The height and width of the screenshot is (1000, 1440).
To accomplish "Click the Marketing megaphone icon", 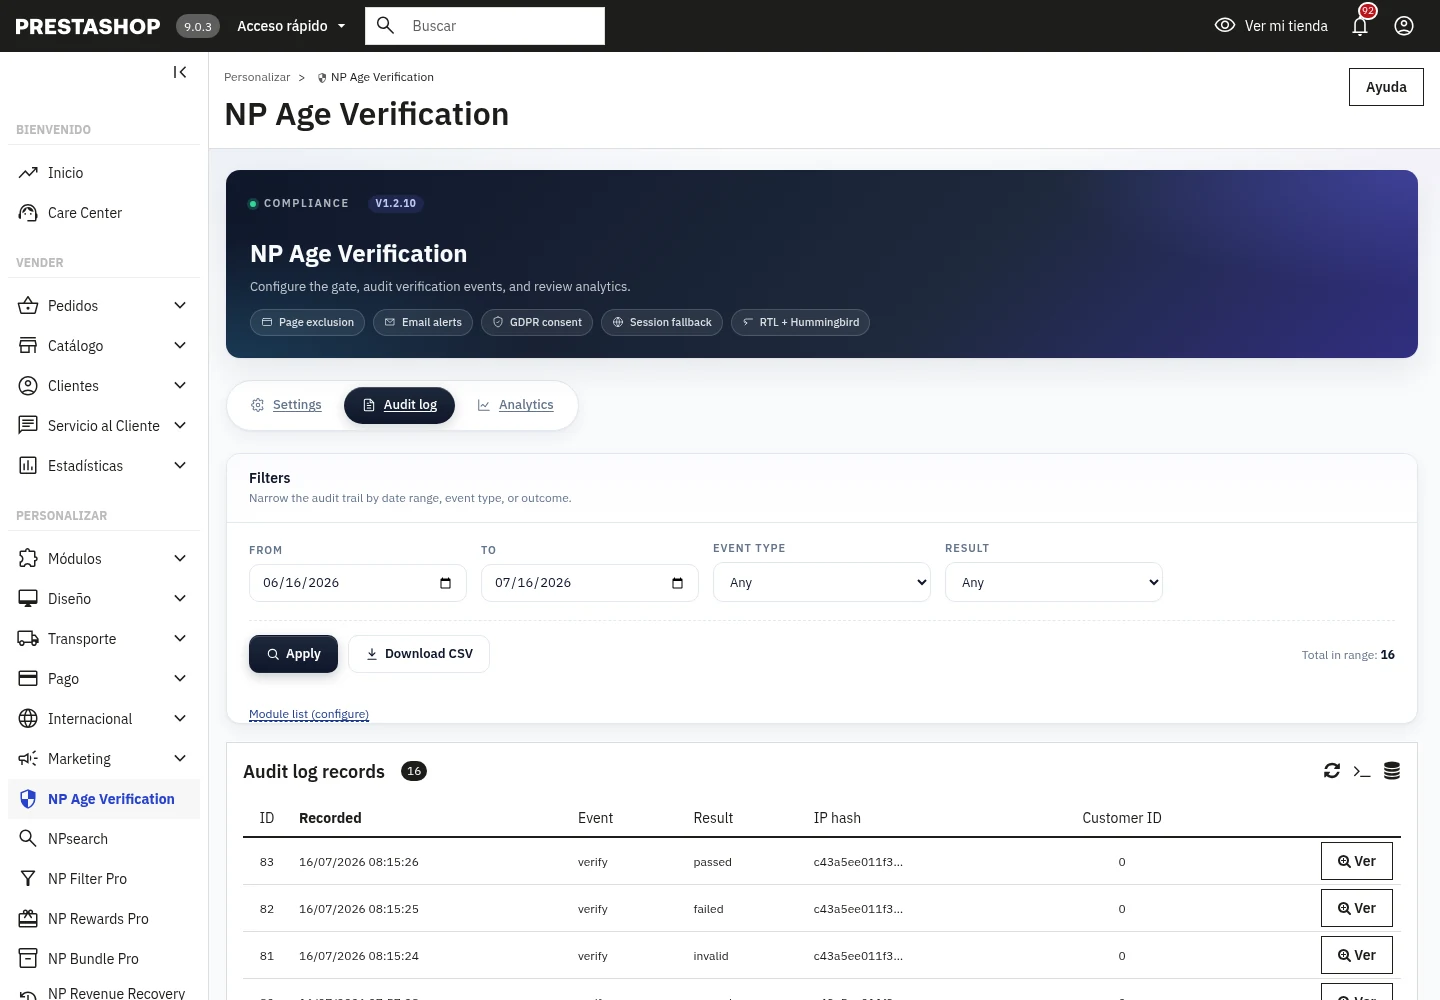I will pyautogui.click(x=28, y=759).
